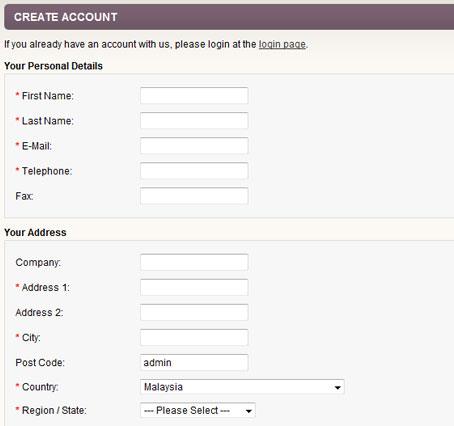Open the Country dropdown showing Malaysia
The width and height of the screenshot is (454, 426).
(242, 387)
